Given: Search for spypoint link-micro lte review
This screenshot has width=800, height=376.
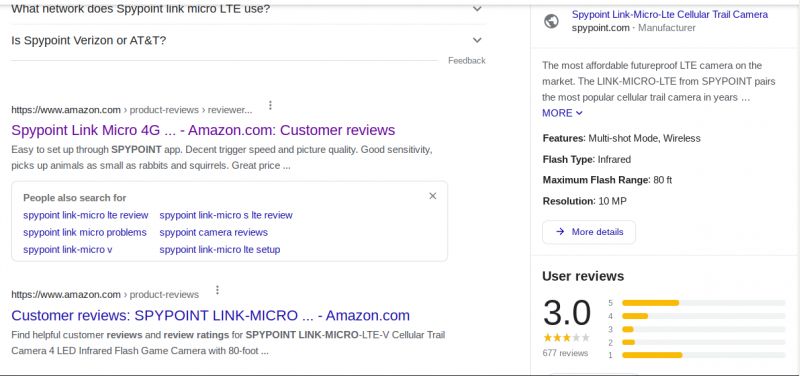Looking at the screenshot, I should point(86,215).
